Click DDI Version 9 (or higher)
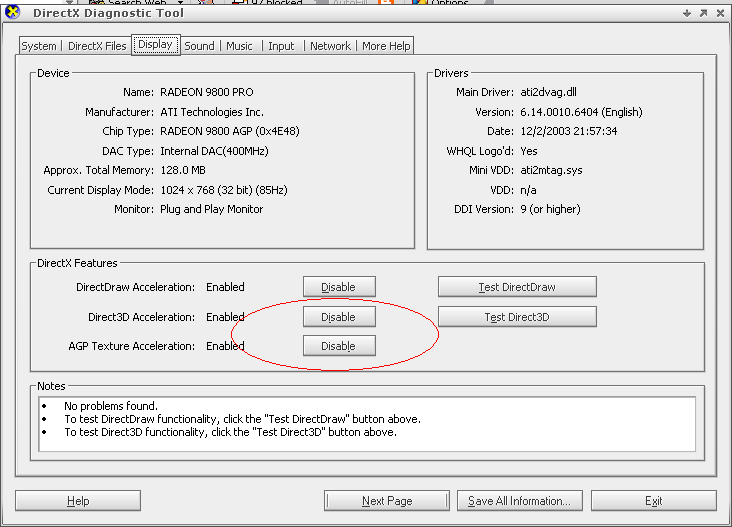Image resolution: width=732 pixels, height=527 pixels. (x=550, y=209)
